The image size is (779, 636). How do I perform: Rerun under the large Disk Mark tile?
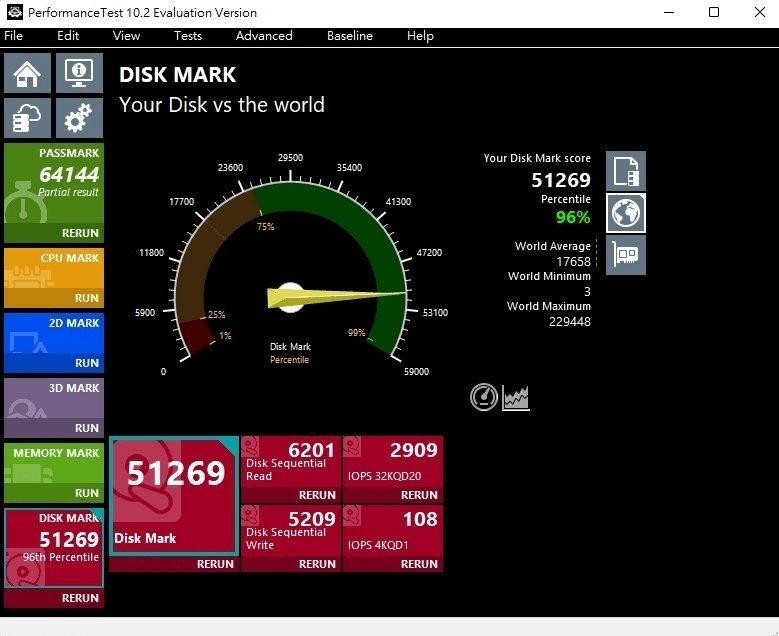(215, 564)
